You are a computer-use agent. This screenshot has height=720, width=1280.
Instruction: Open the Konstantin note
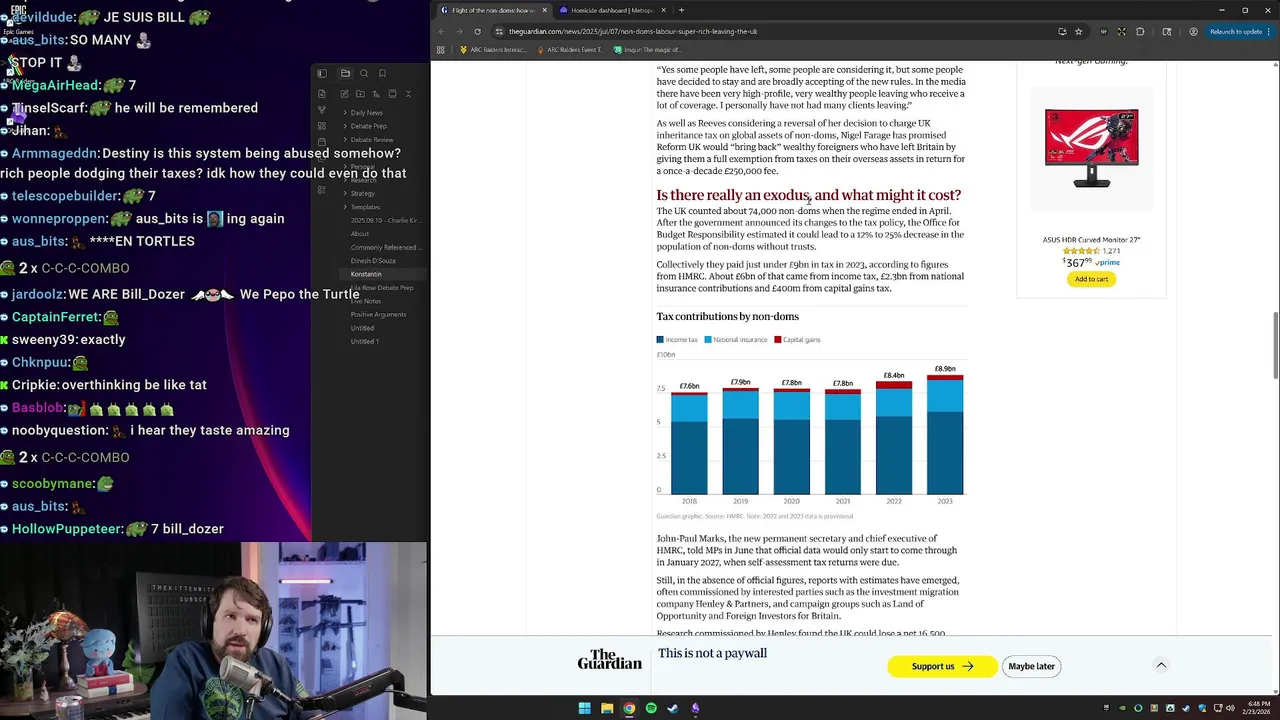click(366, 274)
